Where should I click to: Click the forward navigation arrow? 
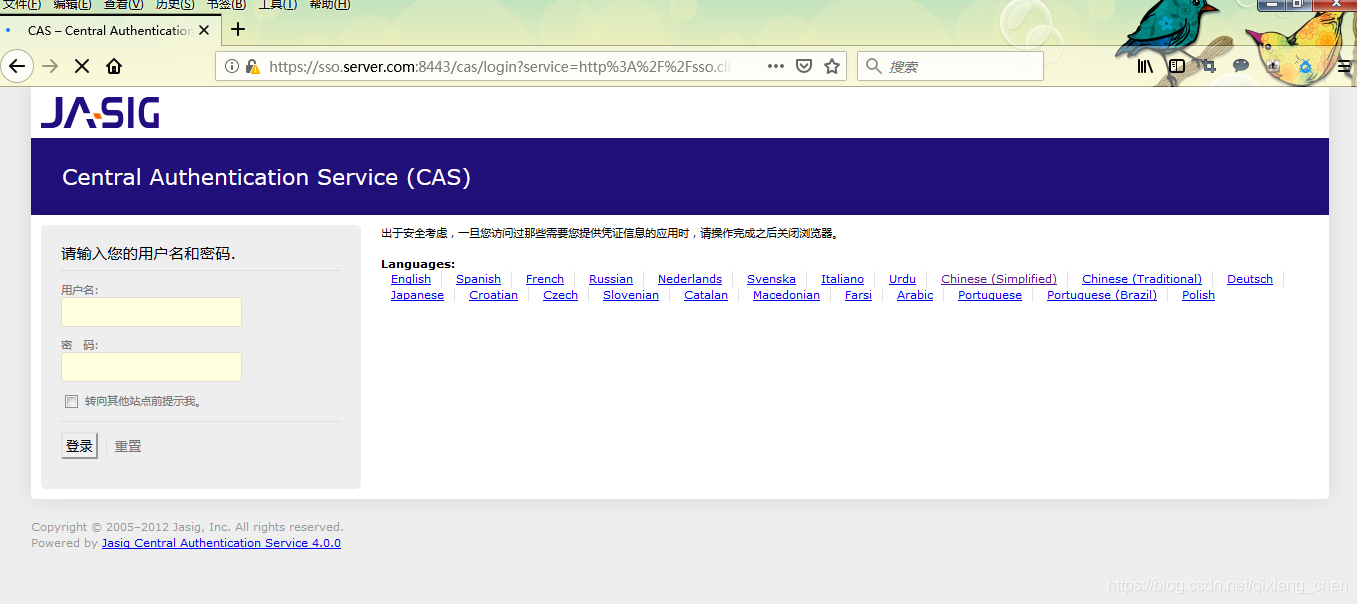pyautogui.click(x=50, y=66)
